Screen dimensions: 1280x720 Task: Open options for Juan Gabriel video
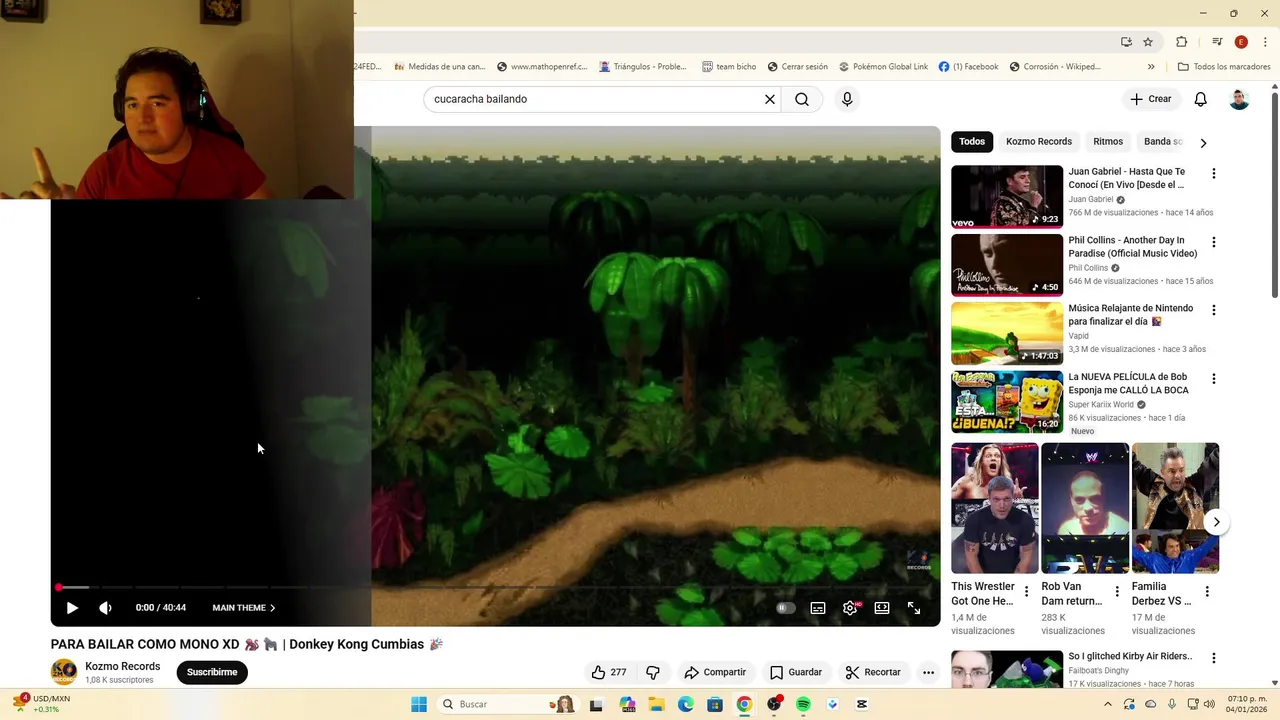click(x=1214, y=174)
